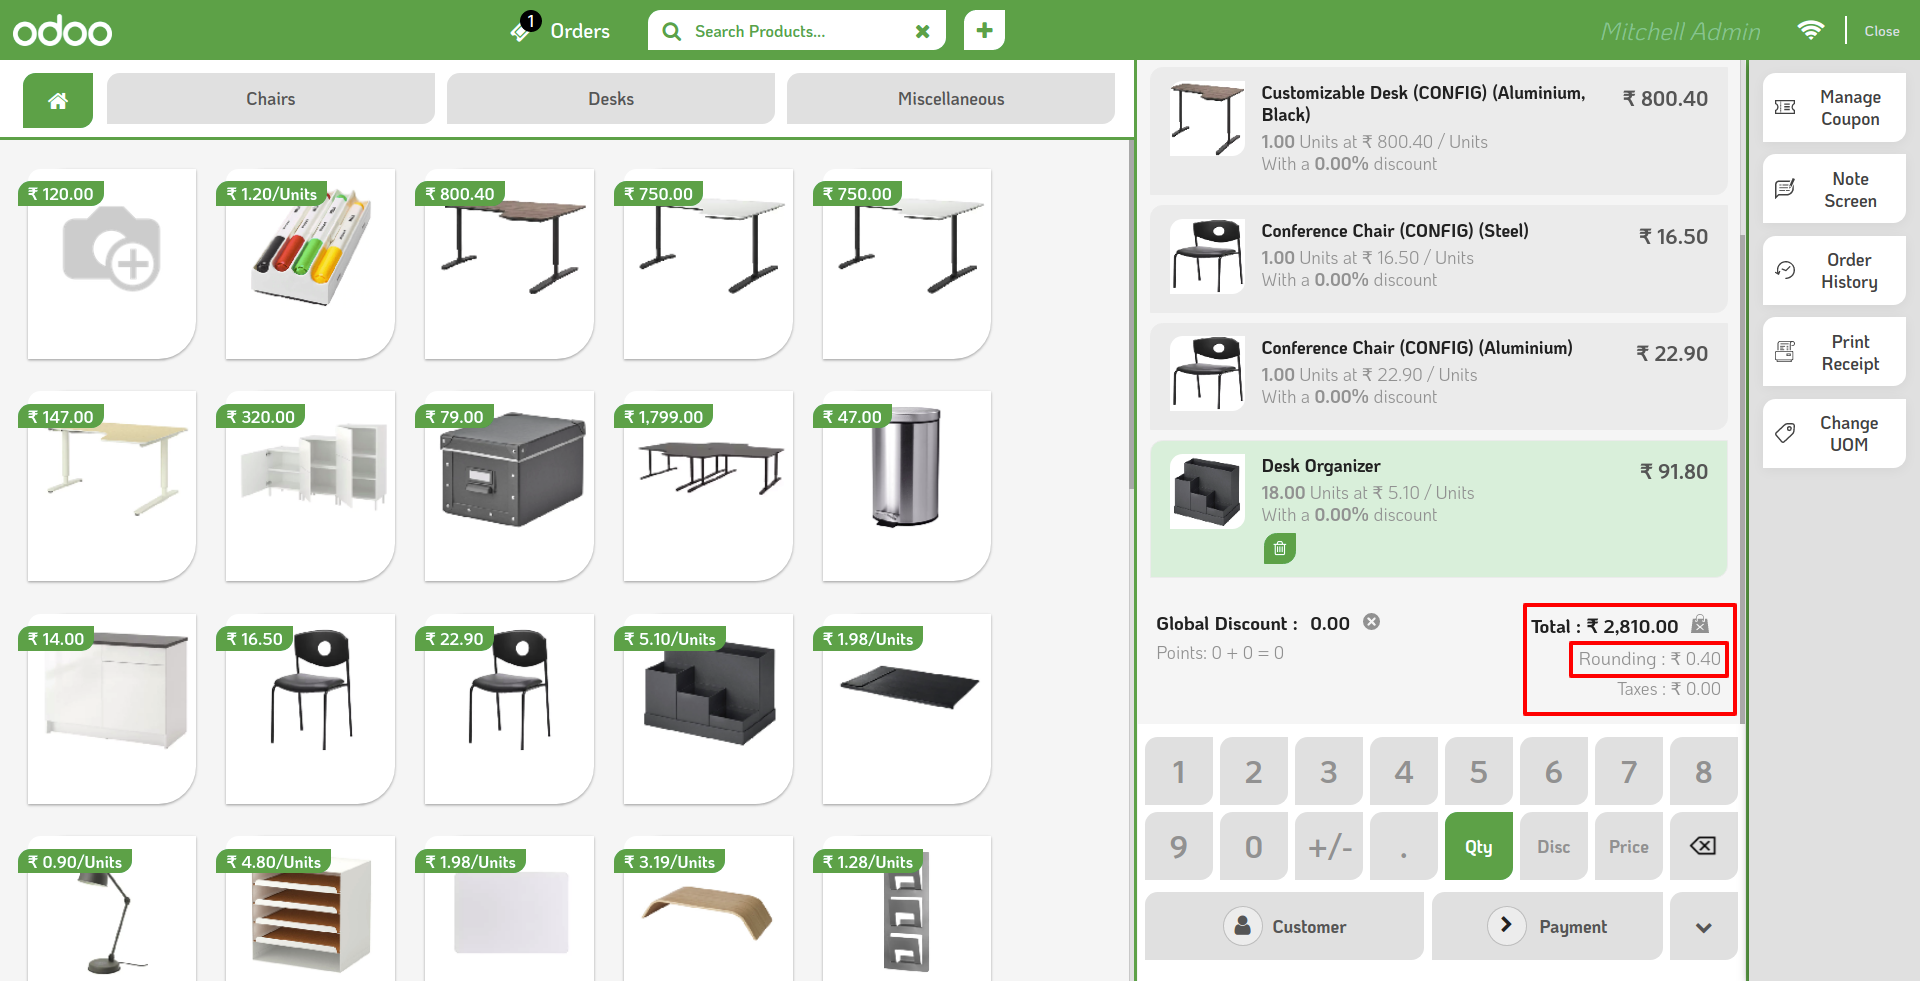Image resolution: width=1920 pixels, height=981 pixels.
Task: Add the ₹ 16.50 conference chair
Action: pyautogui.click(x=310, y=709)
